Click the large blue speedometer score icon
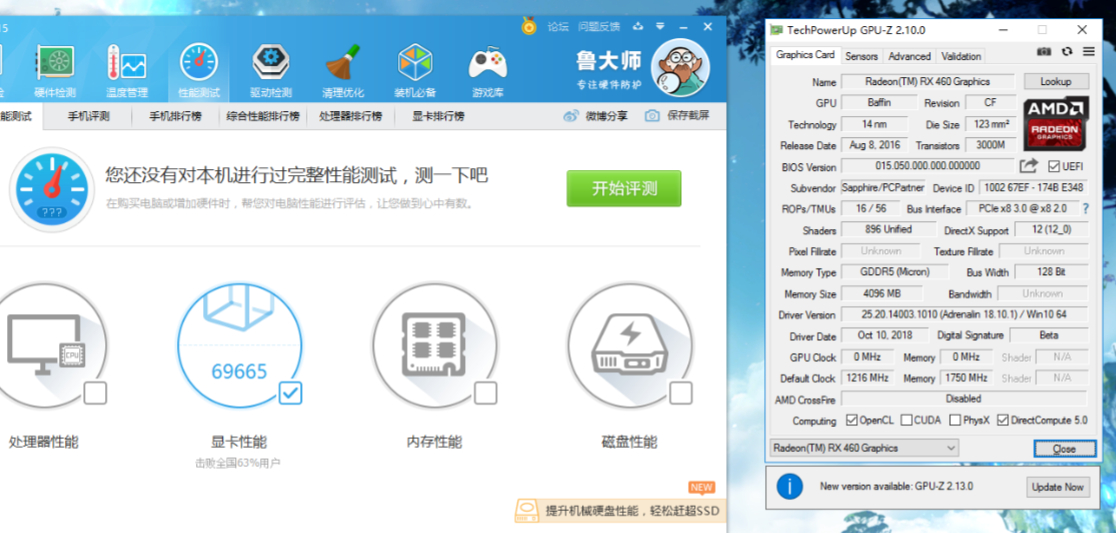1116x533 pixels. tap(51, 189)
